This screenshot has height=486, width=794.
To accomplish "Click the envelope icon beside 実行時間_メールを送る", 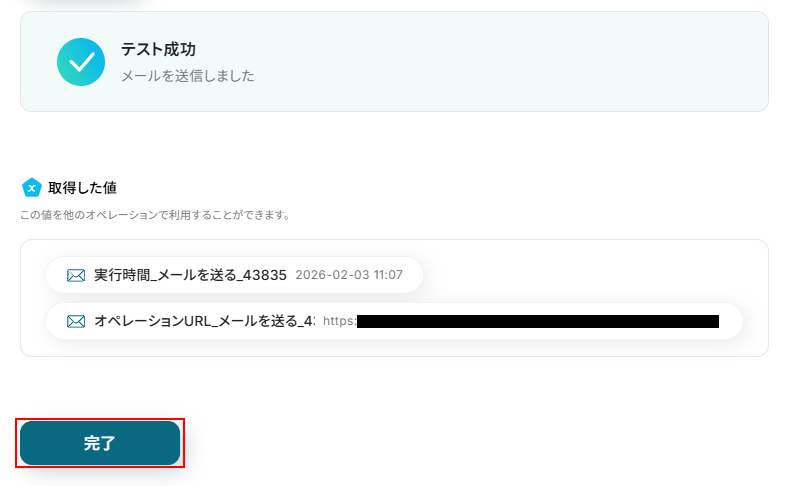I will point(76,275).
